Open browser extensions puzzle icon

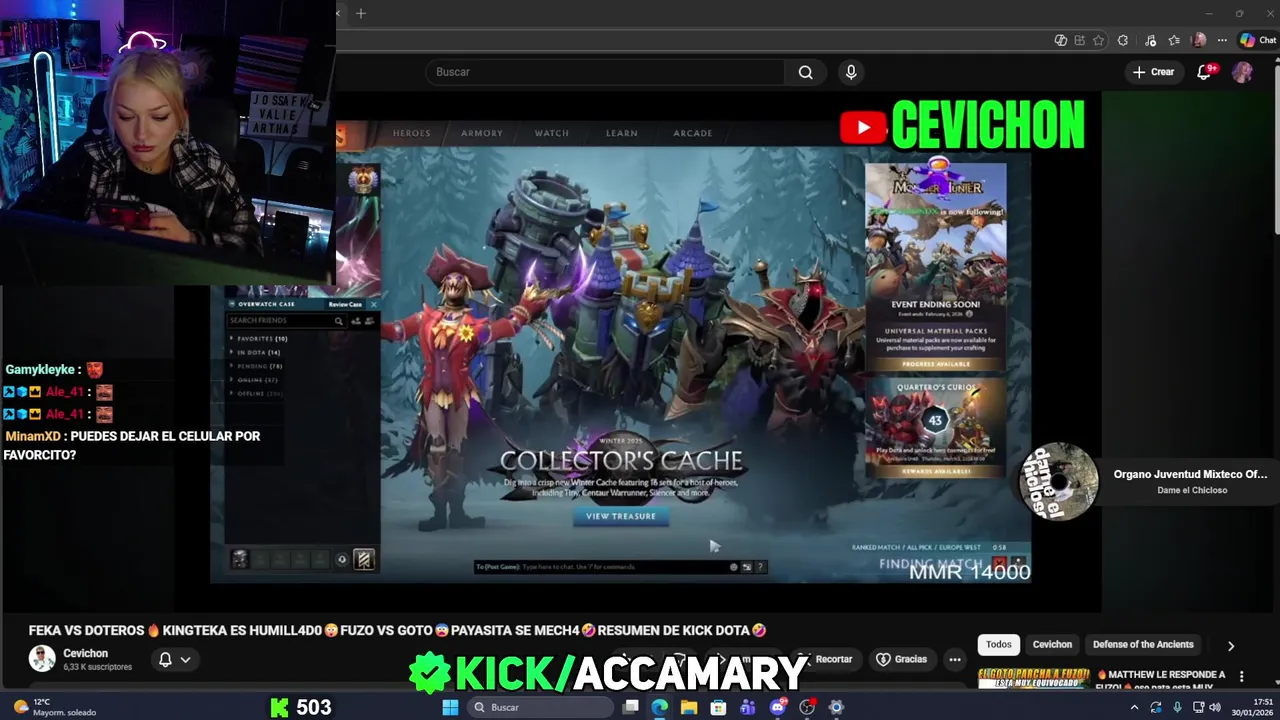(1123, 40)
